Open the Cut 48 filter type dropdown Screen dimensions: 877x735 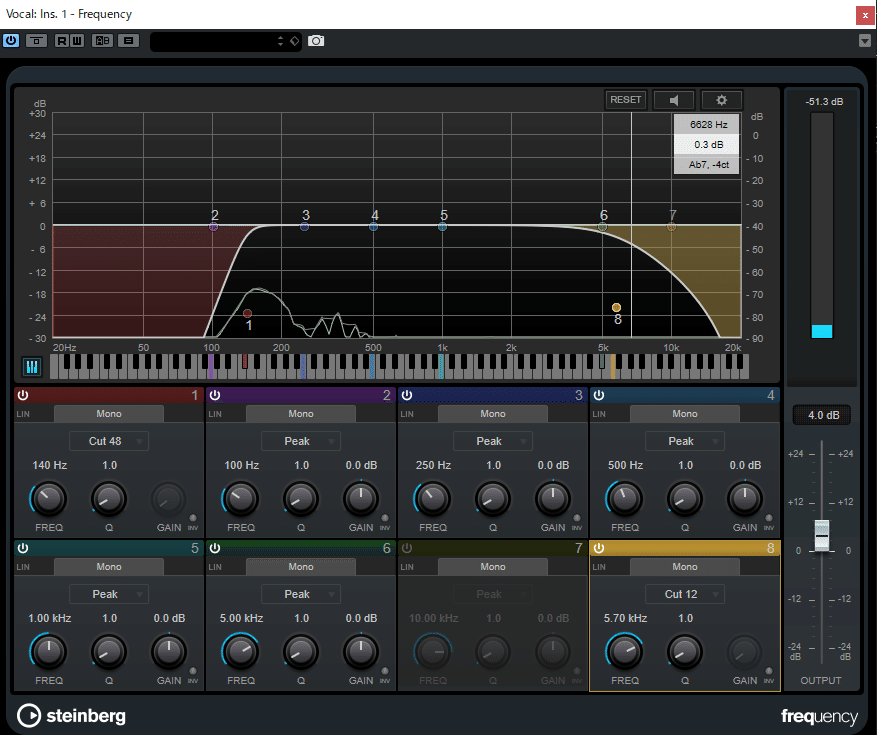[x=108, y=441]
